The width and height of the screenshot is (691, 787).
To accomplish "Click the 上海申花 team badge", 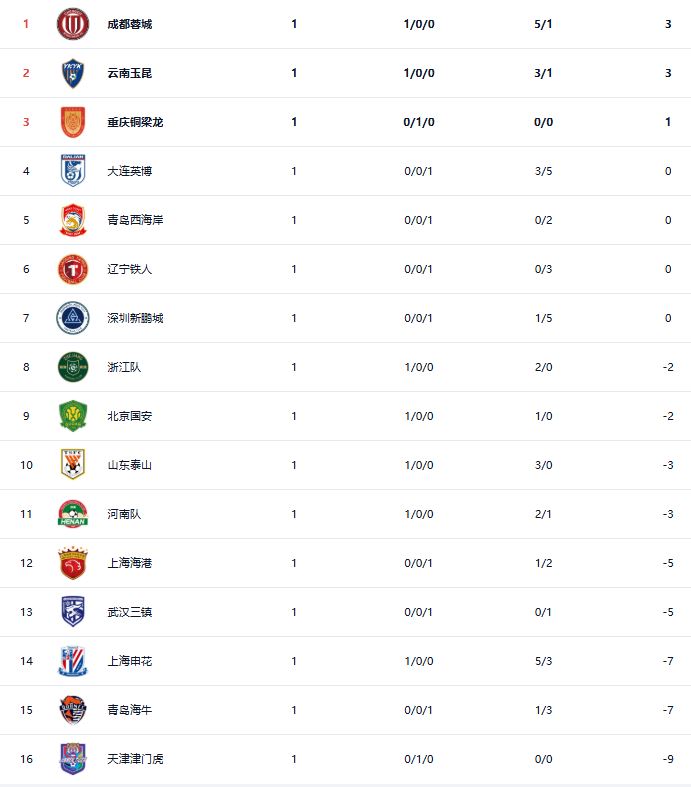I will coord(73,661).
